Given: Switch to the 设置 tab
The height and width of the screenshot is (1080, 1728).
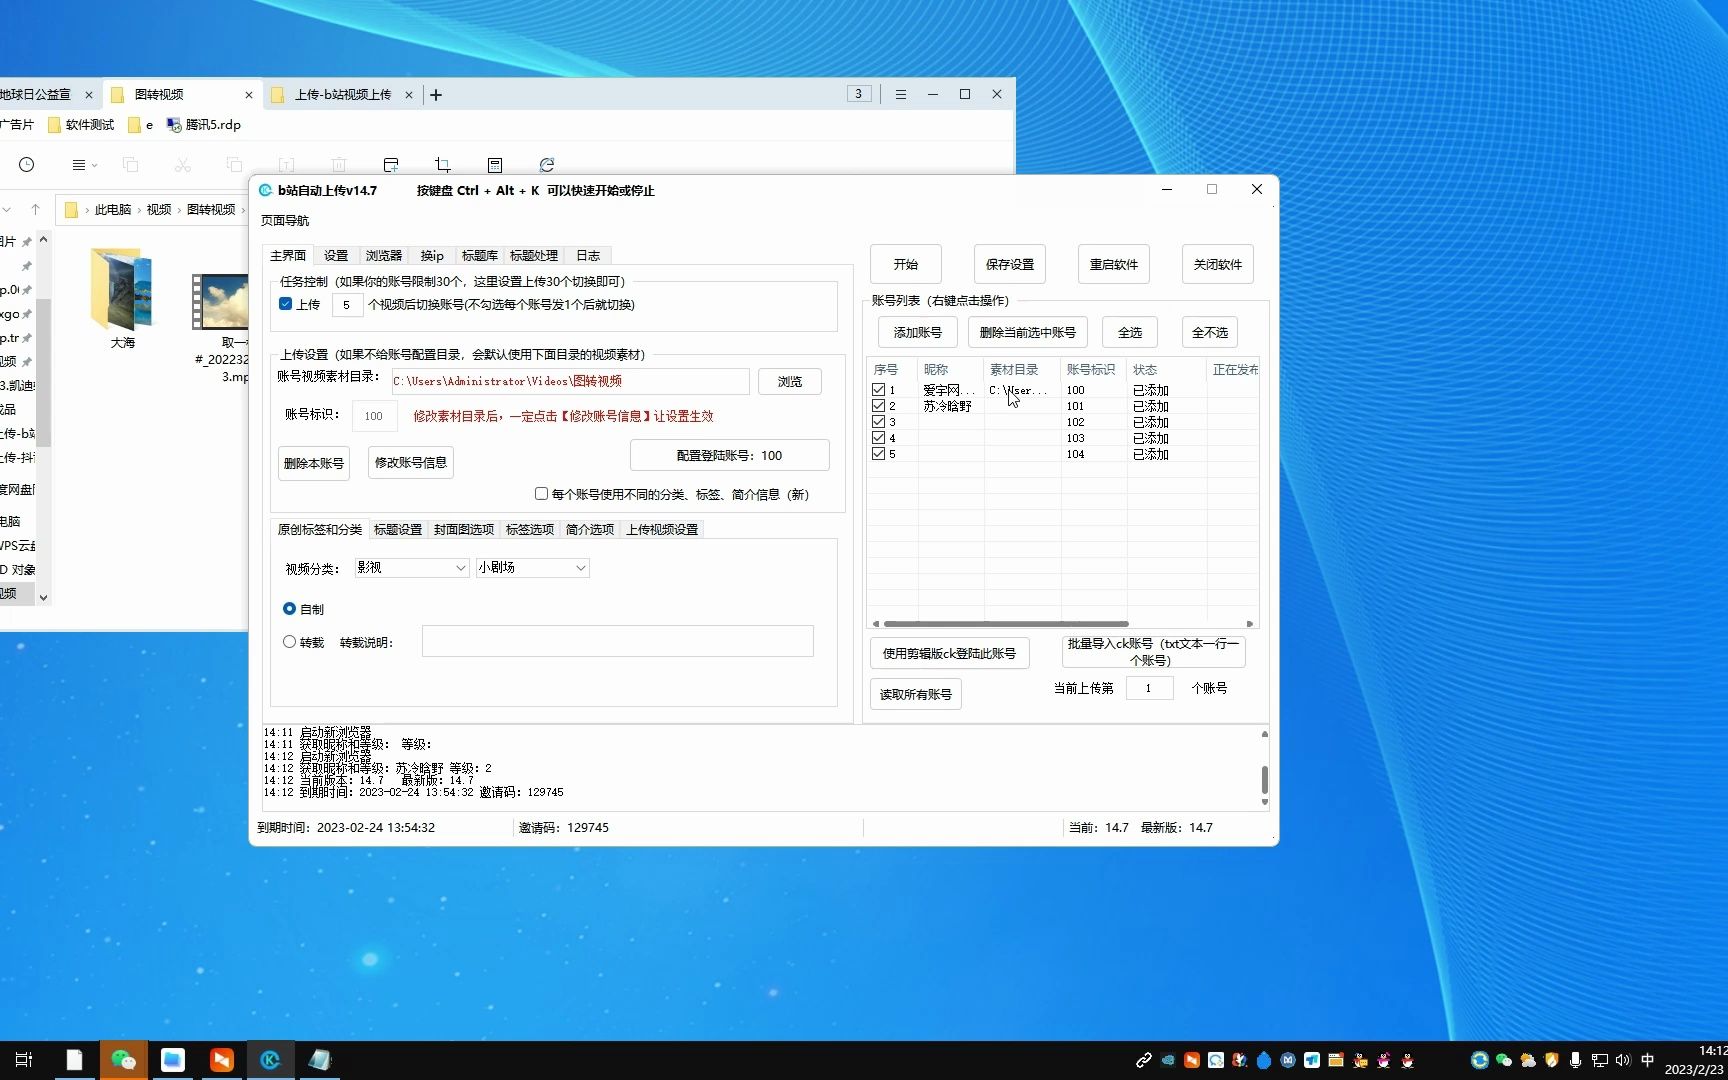Looking at the screenshot, I should point(336,255).
